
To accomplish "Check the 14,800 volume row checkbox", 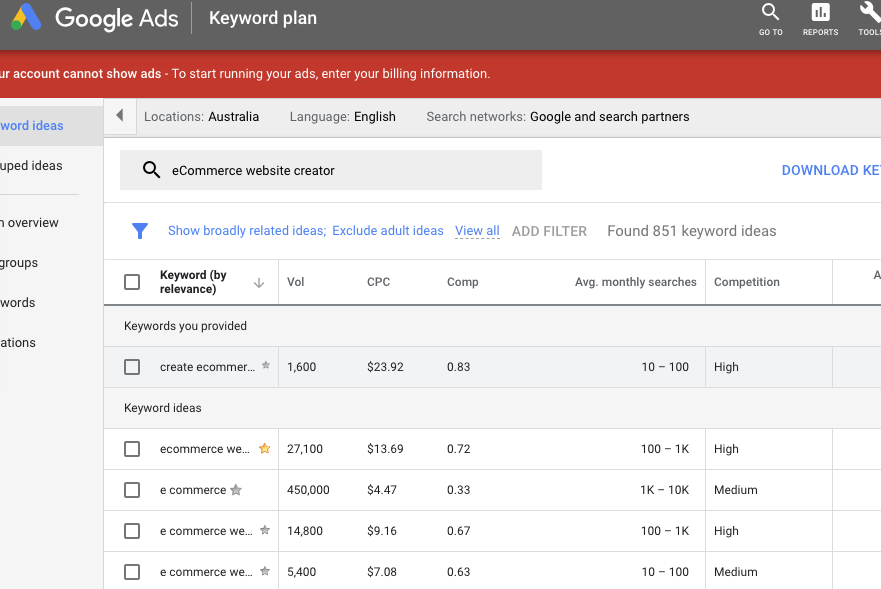I will (x=132, y=531).
